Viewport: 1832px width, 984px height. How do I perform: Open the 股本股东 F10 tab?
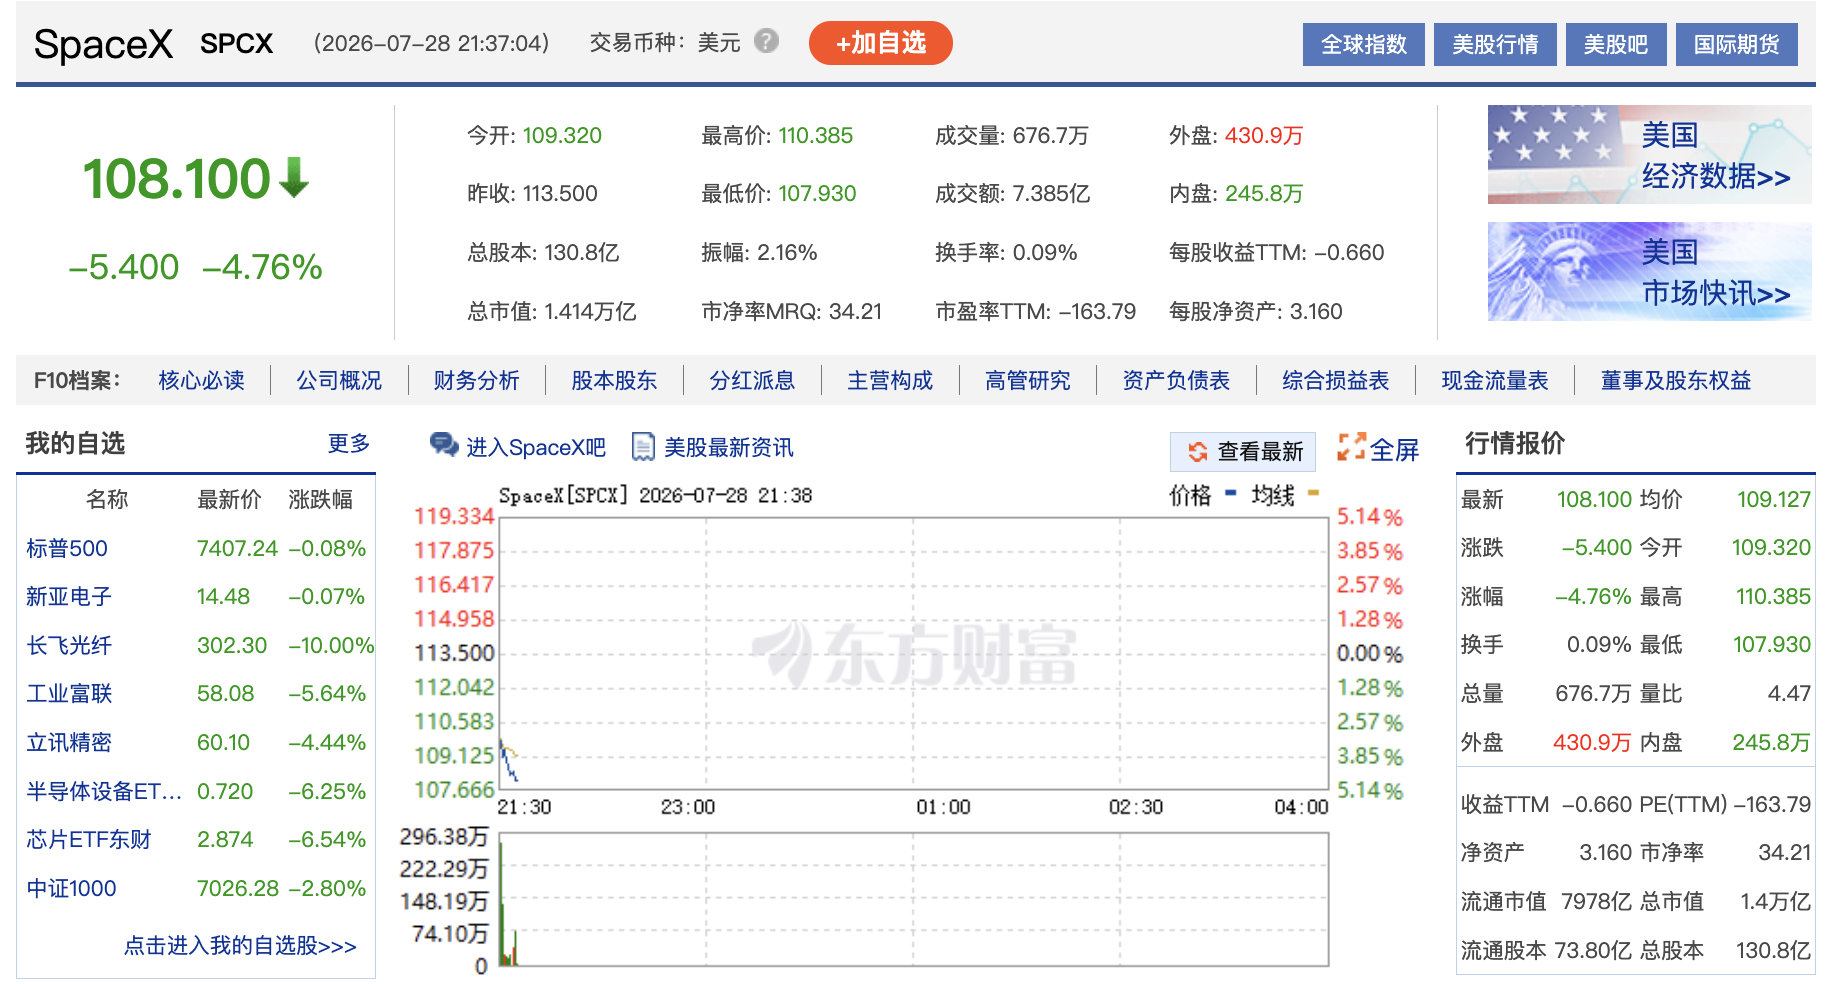pyautogui.click(x=614, y=380)
